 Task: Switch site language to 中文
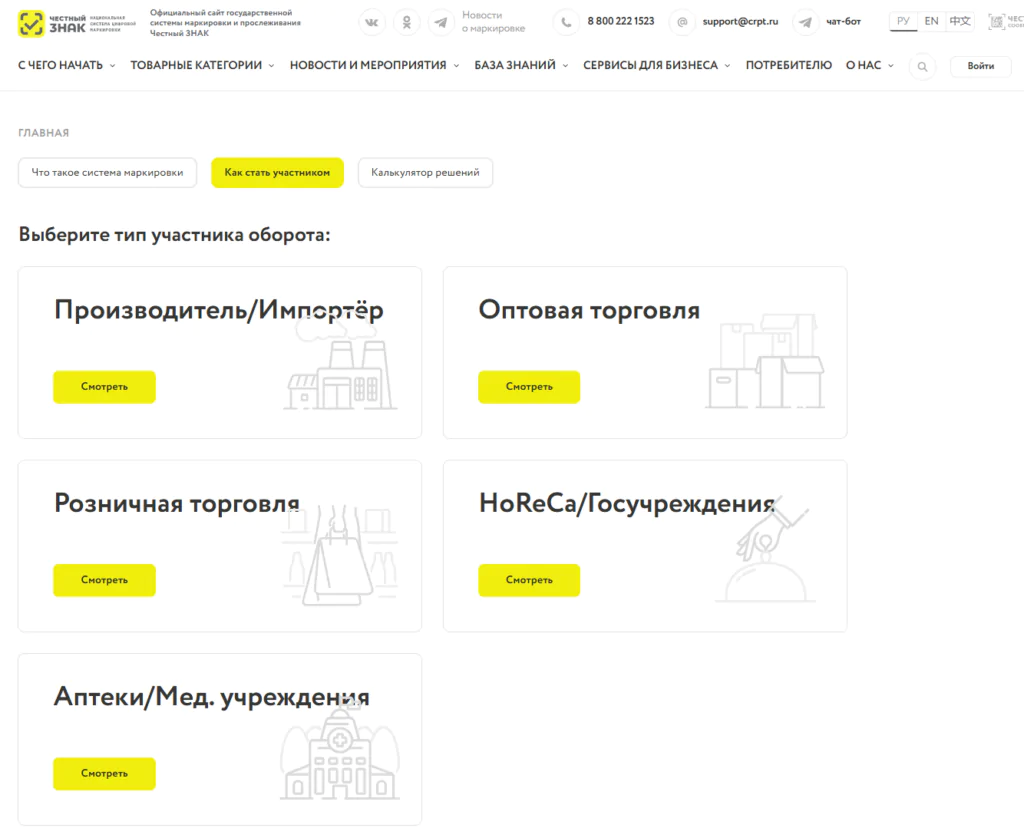(x=959, y=21)
